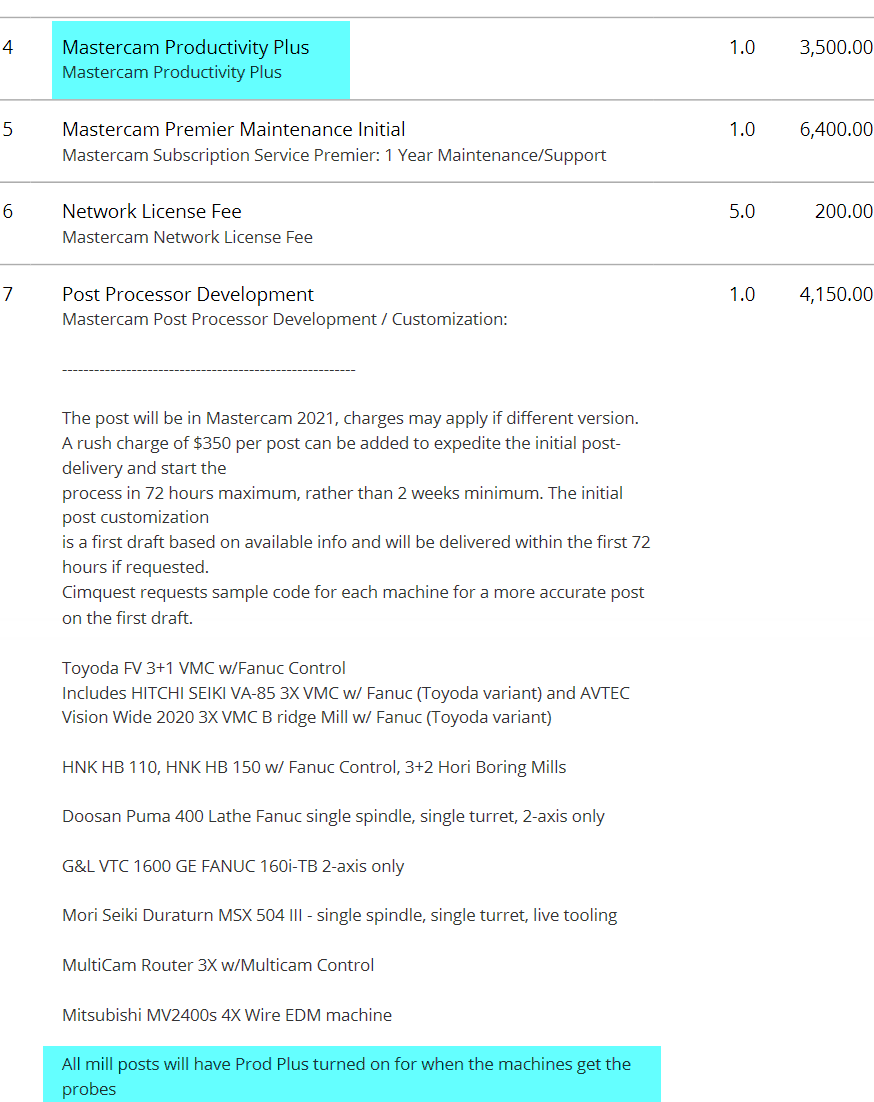874x1102 pixels.
Task: Click the 6,400.00 price value
Action: [835, 129]
